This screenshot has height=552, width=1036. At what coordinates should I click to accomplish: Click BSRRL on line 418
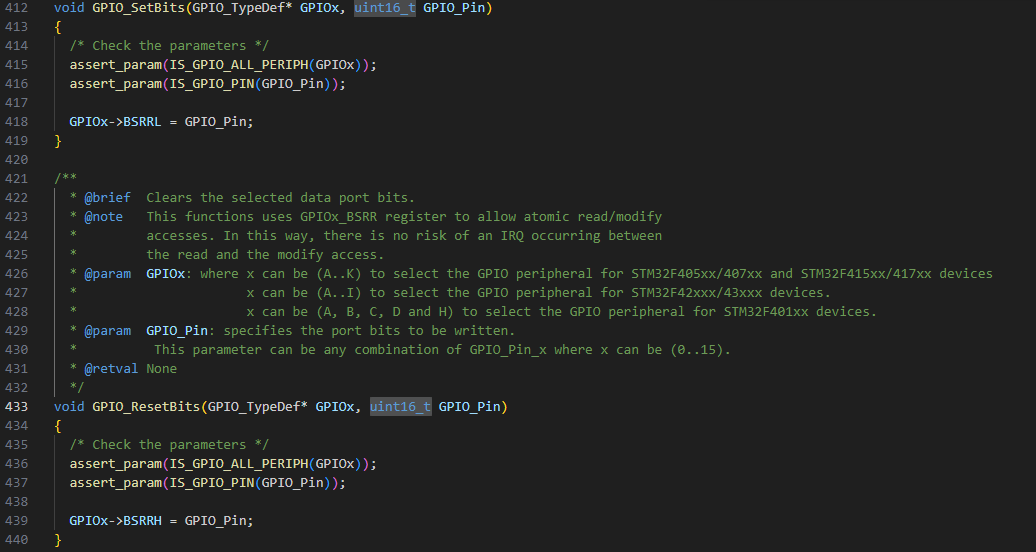[x=142, y=122]
